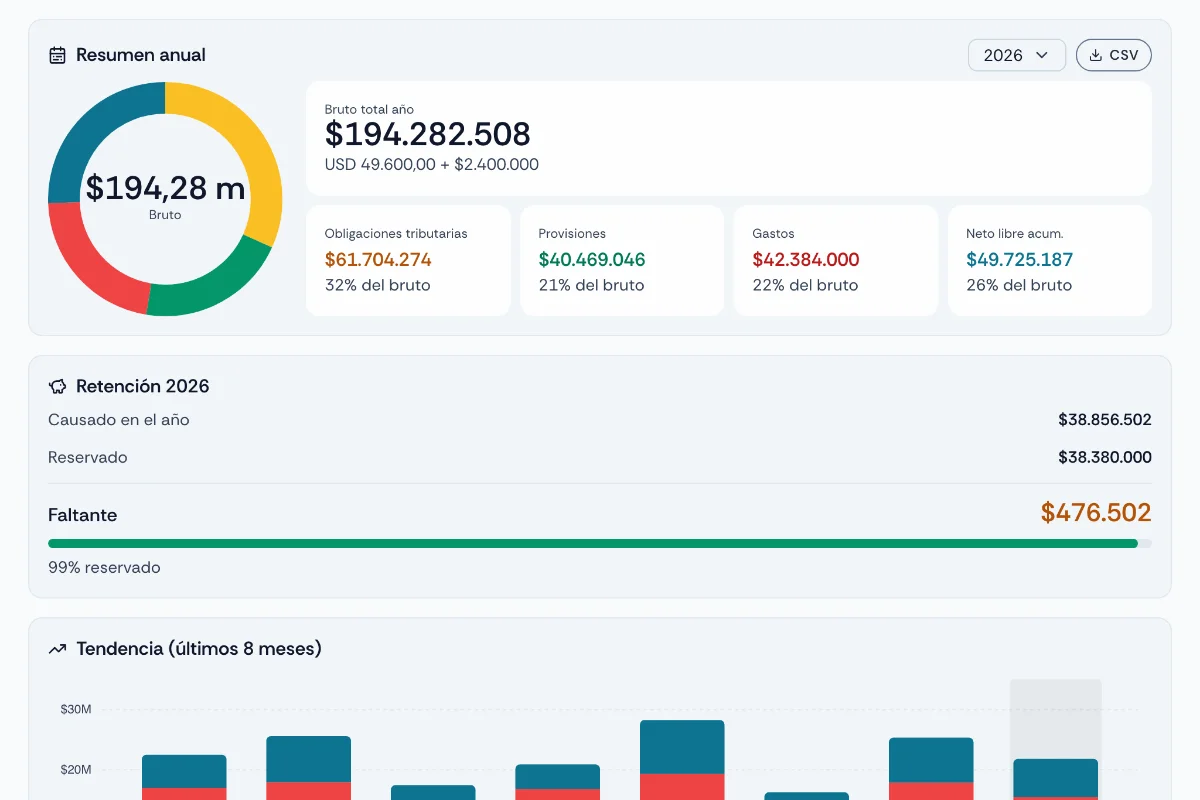Click the 26% del bruto label

[x=1019, y=285]
